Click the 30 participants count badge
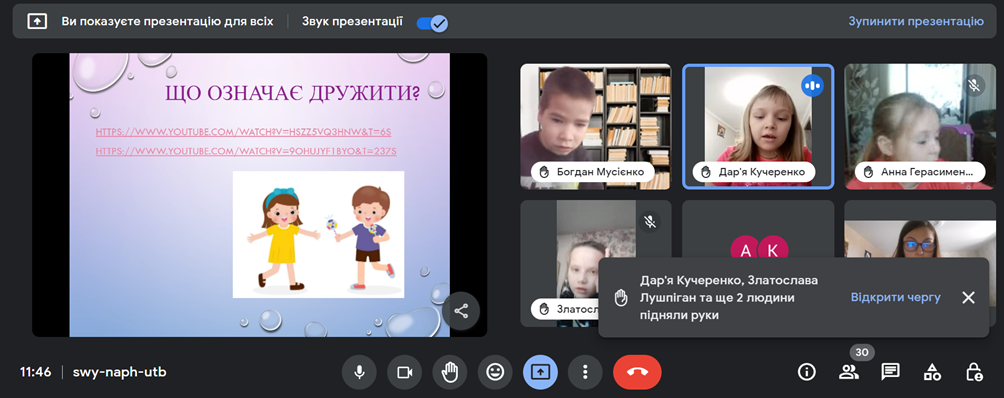Image resolution: width=1004 pixels, height=398 pixels. pos(862,353)
